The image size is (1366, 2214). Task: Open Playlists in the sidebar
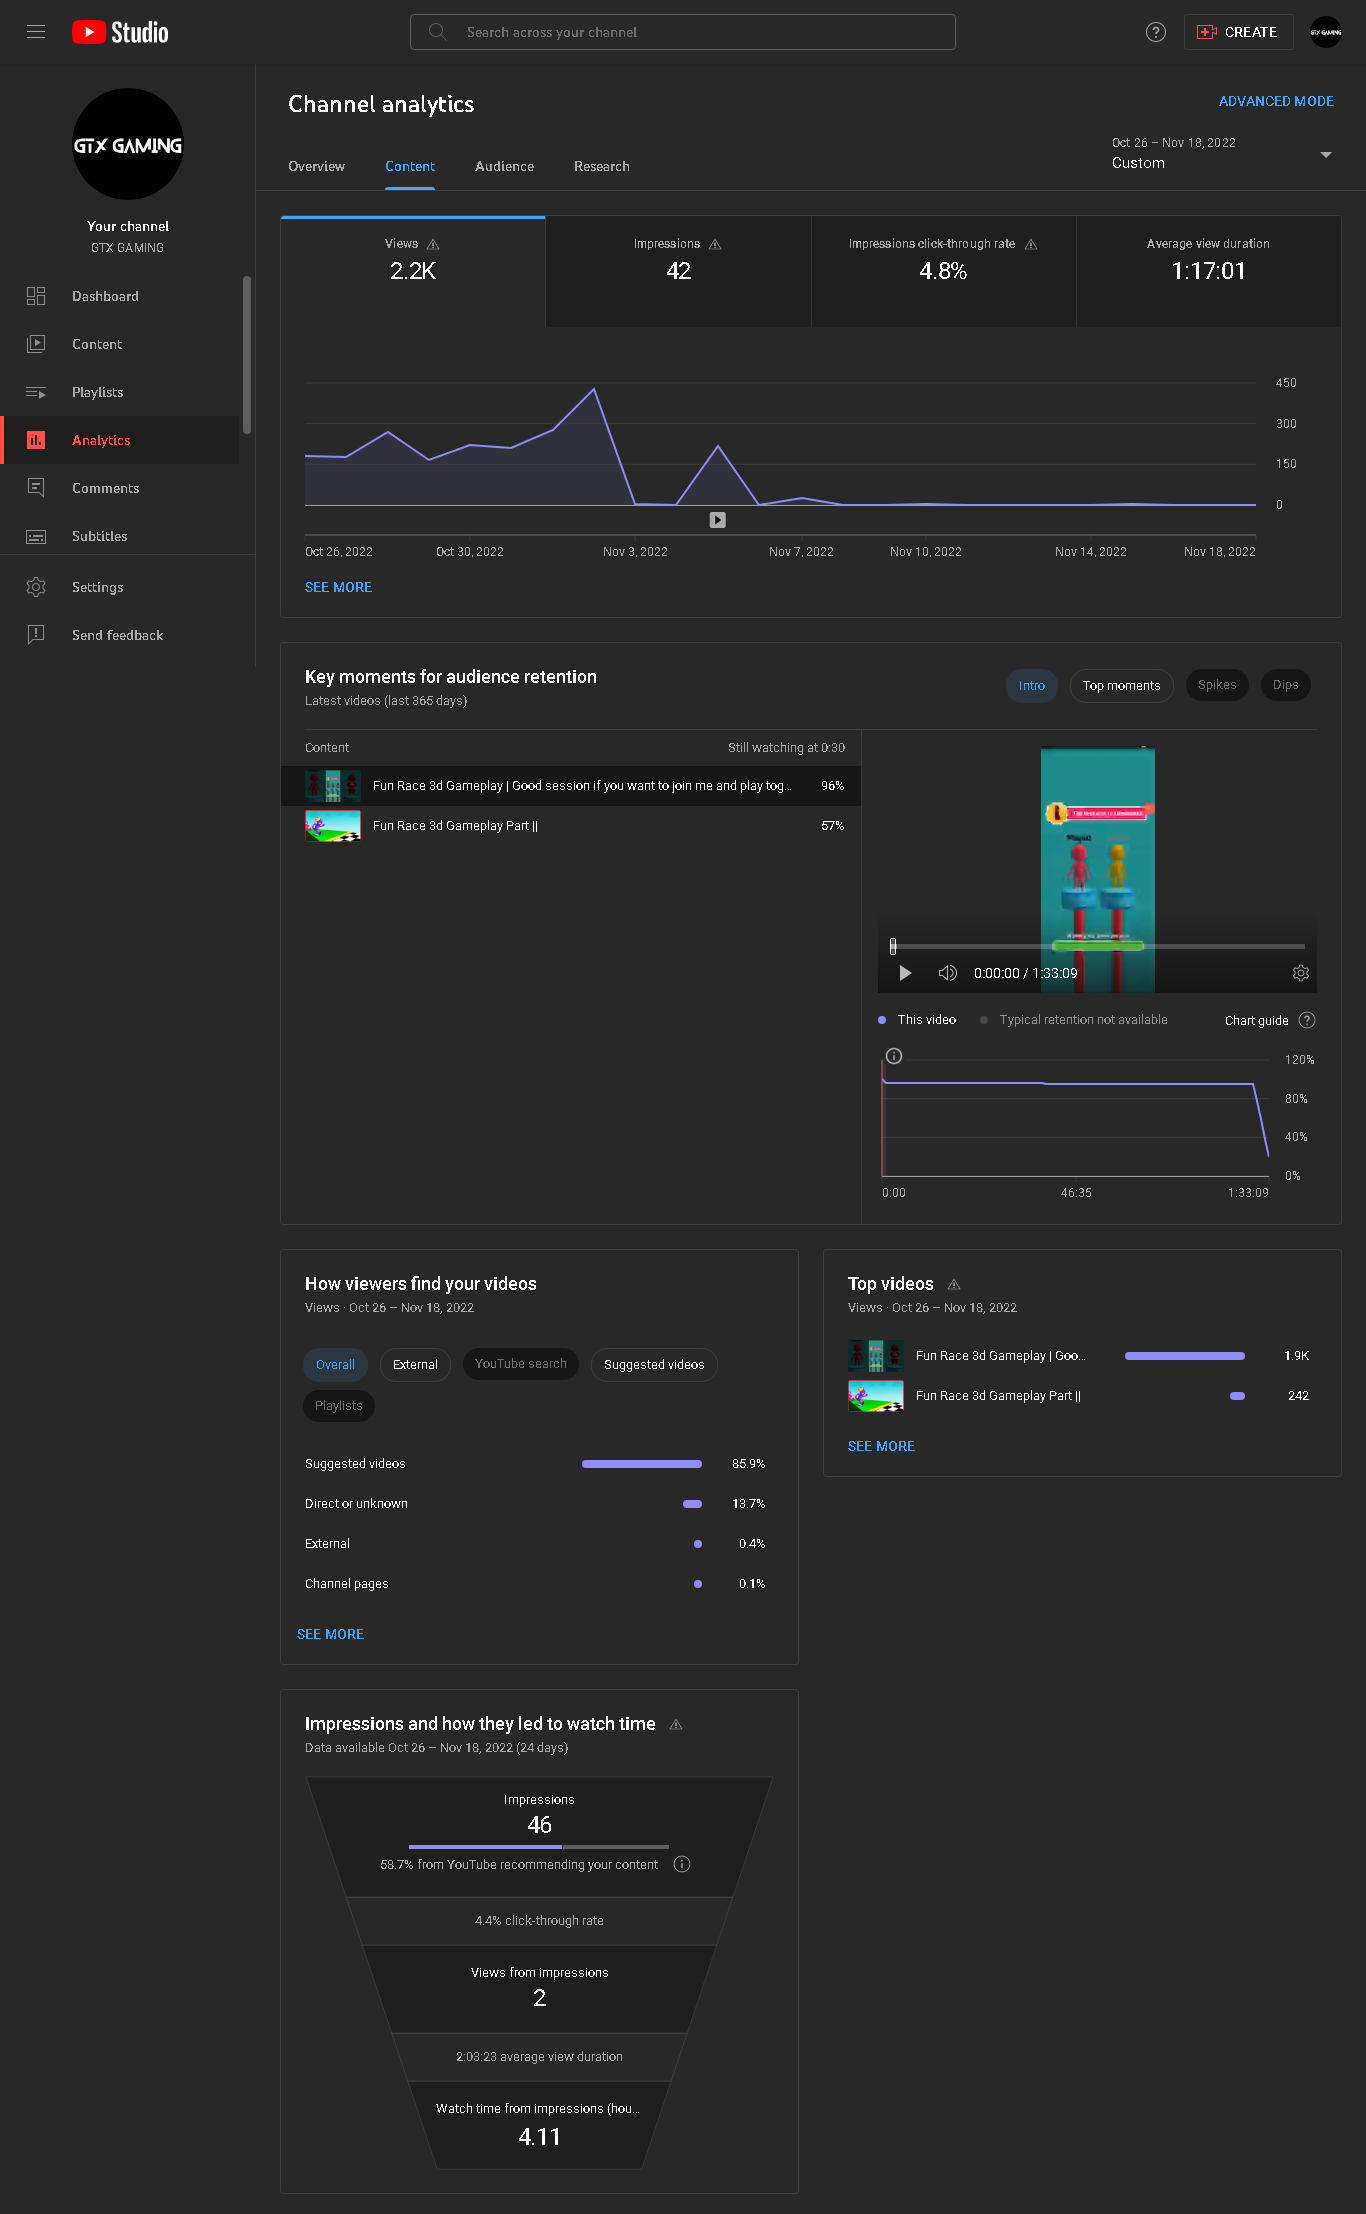click(x=120, y=392)
